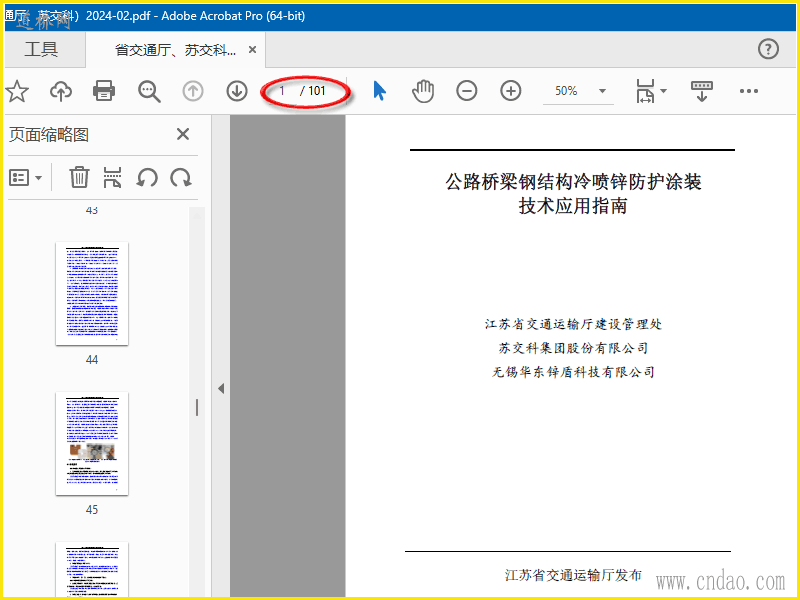The image size is (800, 600).
Task: Click the 50% zoom level field
Action: click(566, 91)
